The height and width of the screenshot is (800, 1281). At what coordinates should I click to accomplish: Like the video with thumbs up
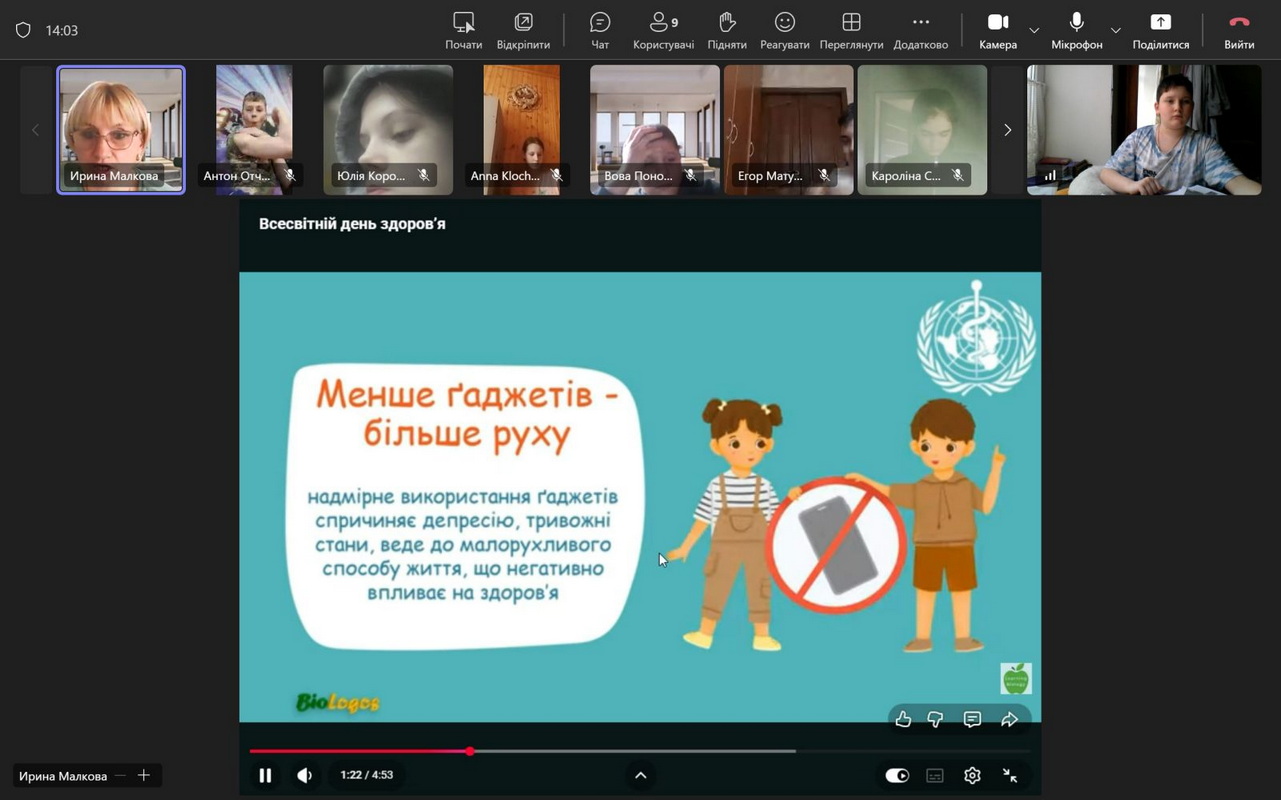(x=903, y=719)
